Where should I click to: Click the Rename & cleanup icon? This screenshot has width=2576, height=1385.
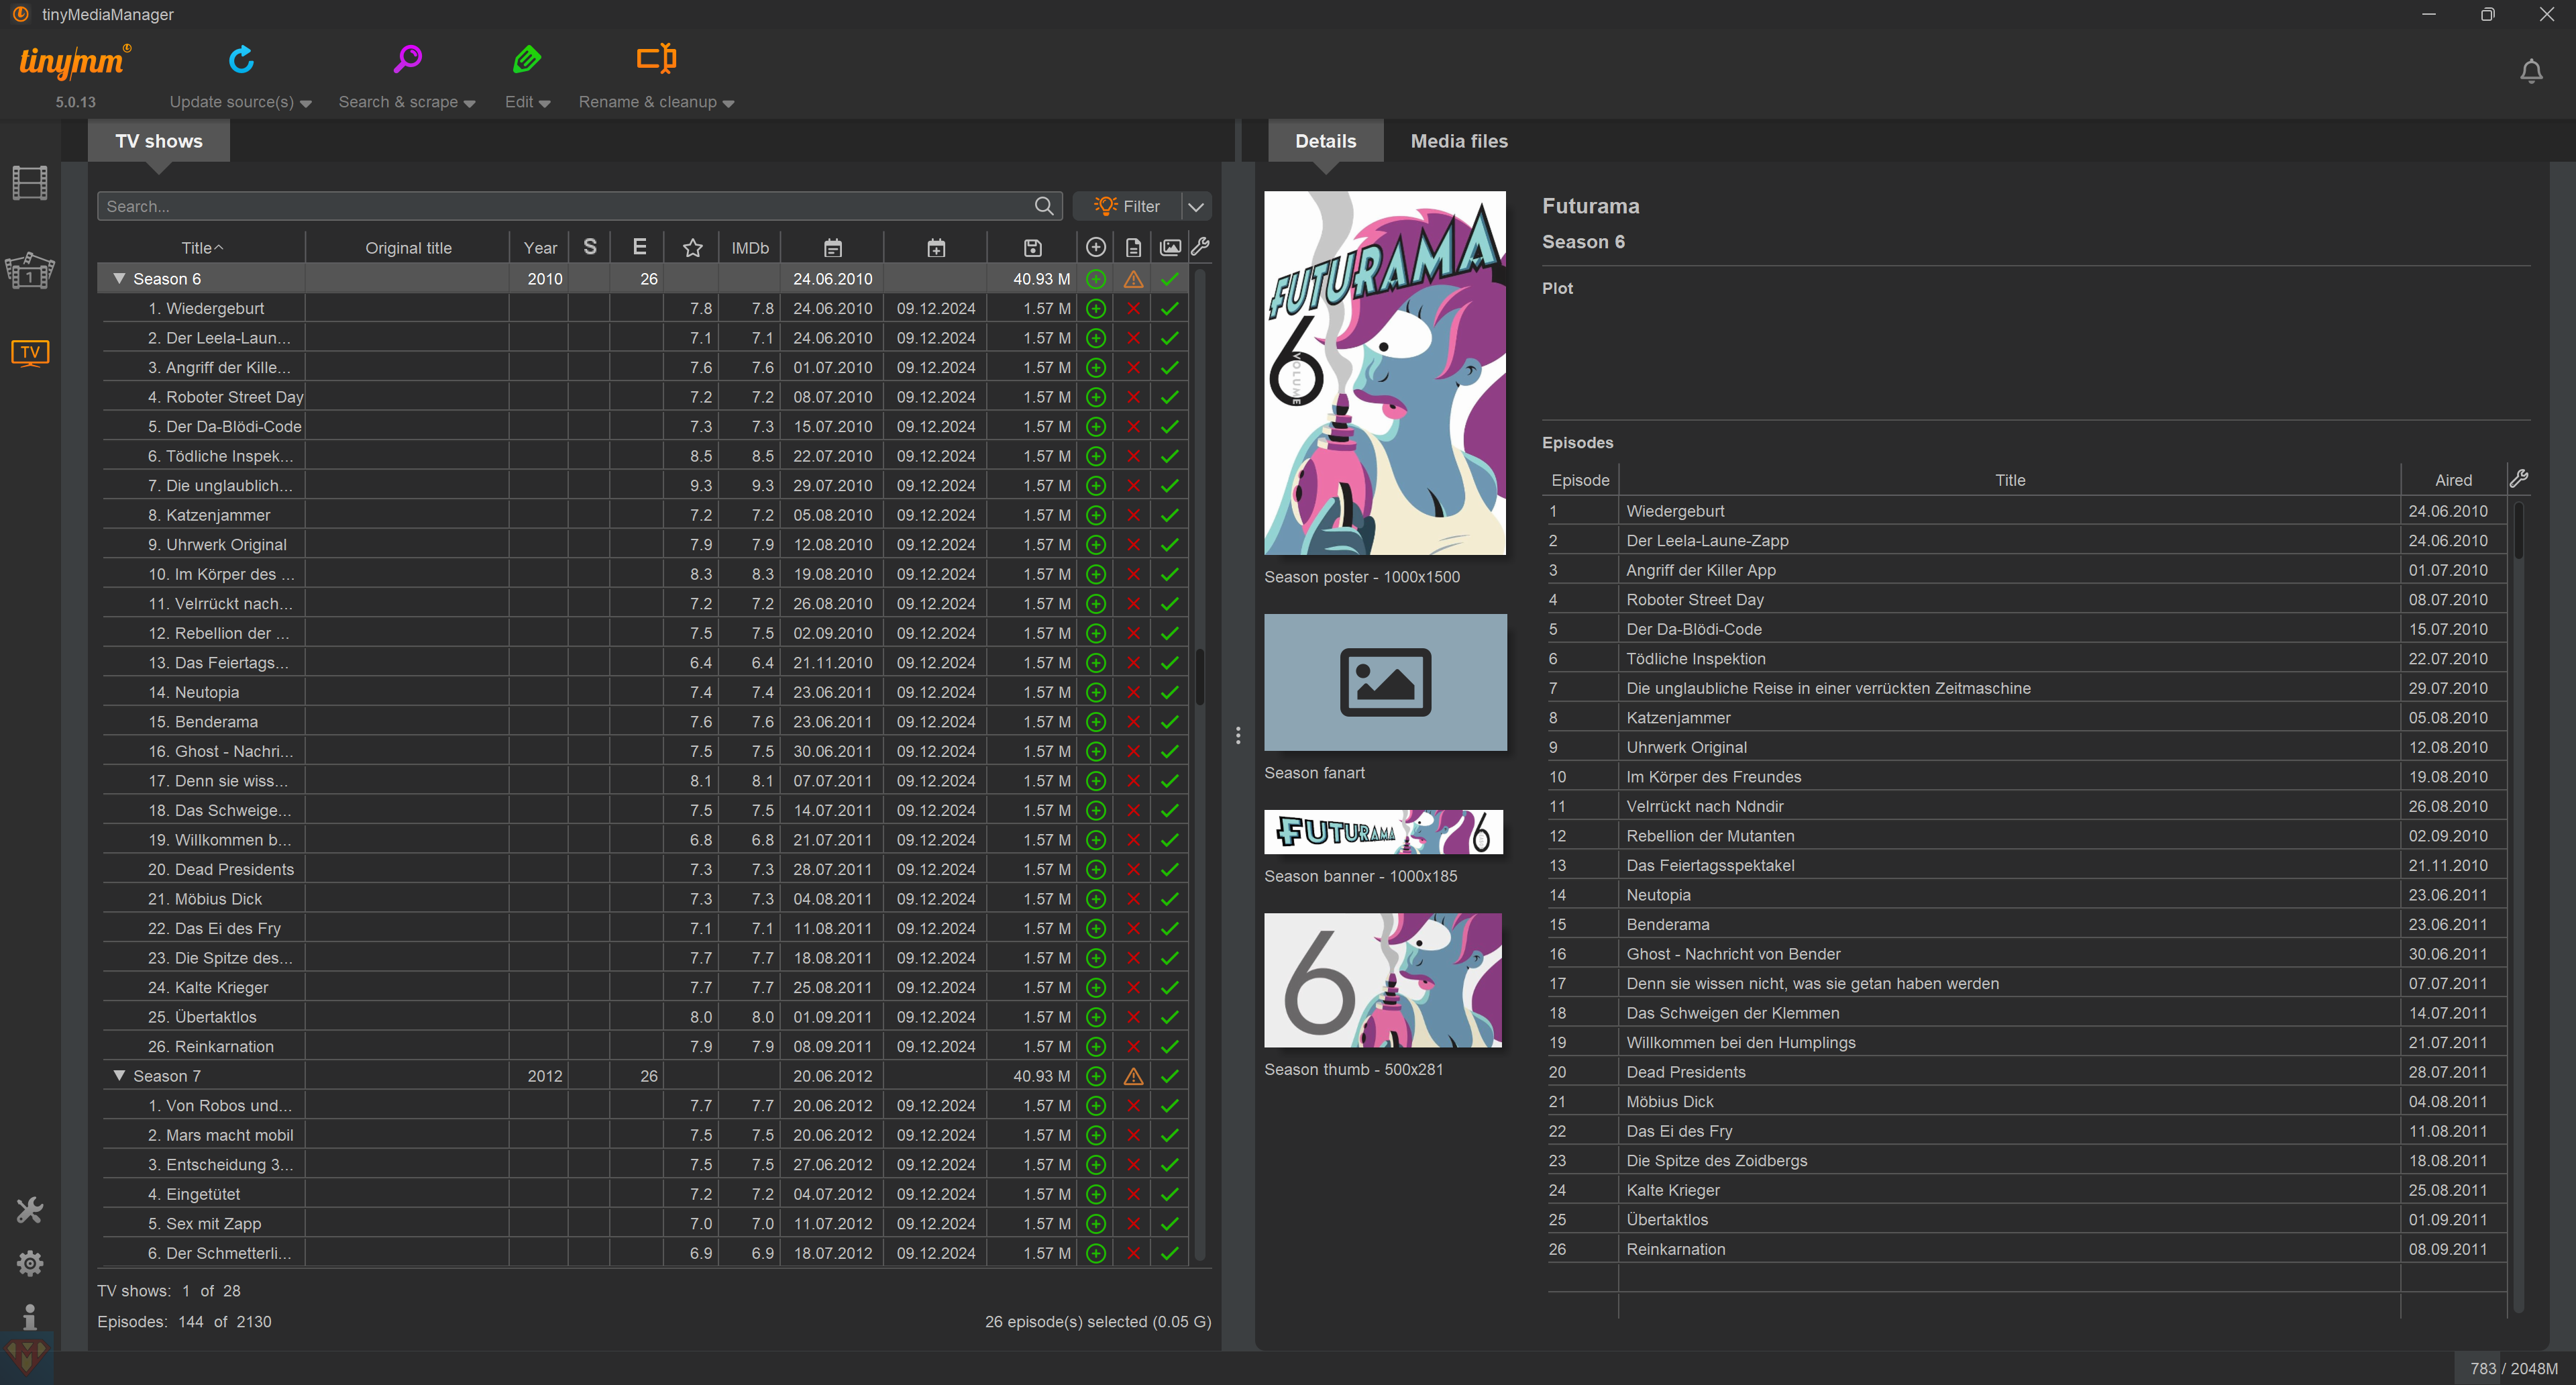[656, 59]
